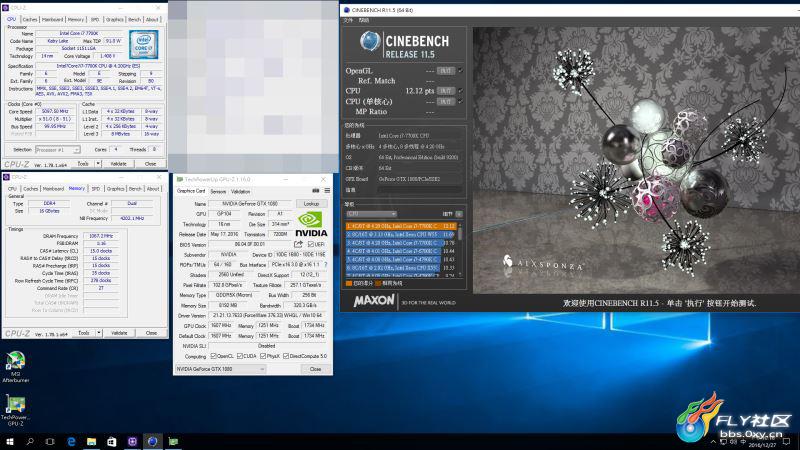
Task: Click Validate in bottom CPU-Z memory window
Action: (x=119, y=333)
